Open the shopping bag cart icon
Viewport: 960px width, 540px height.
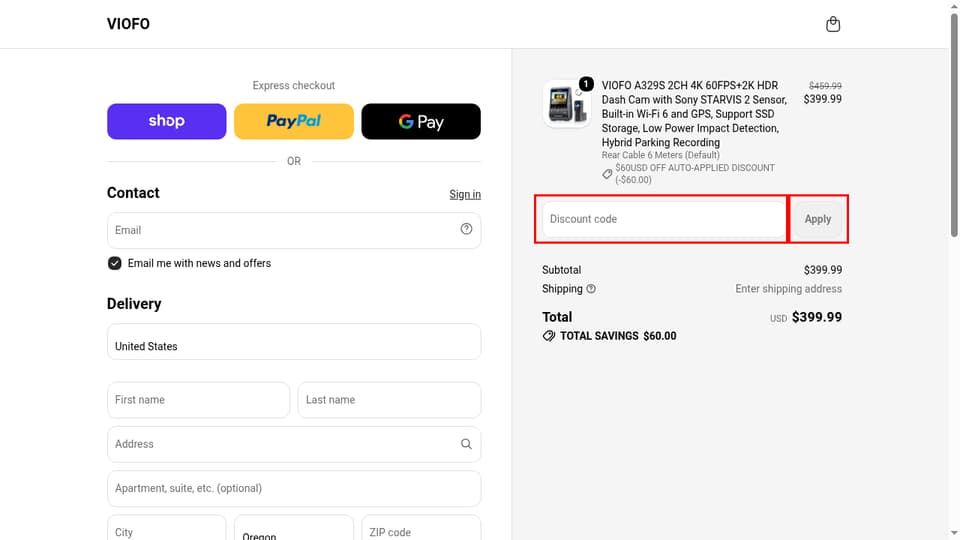(x=833, y=24)
